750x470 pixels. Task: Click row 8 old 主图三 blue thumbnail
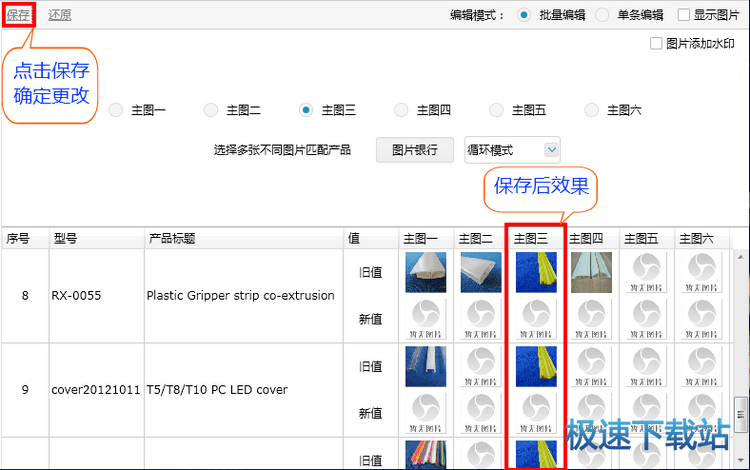tap(536, 272)
